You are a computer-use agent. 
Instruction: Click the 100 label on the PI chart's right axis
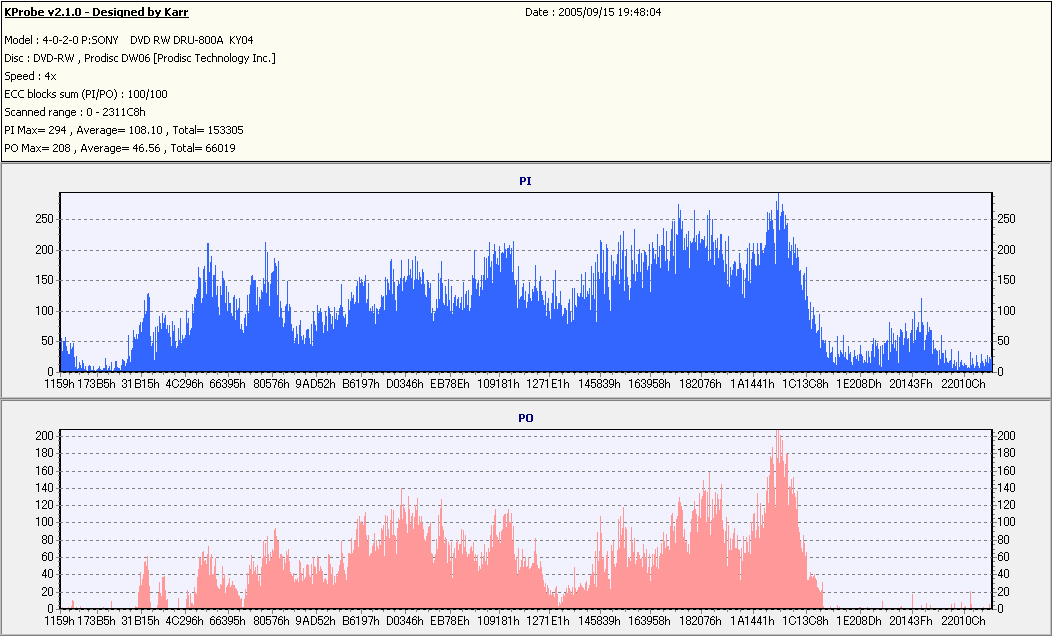[x=1006, y=311]
